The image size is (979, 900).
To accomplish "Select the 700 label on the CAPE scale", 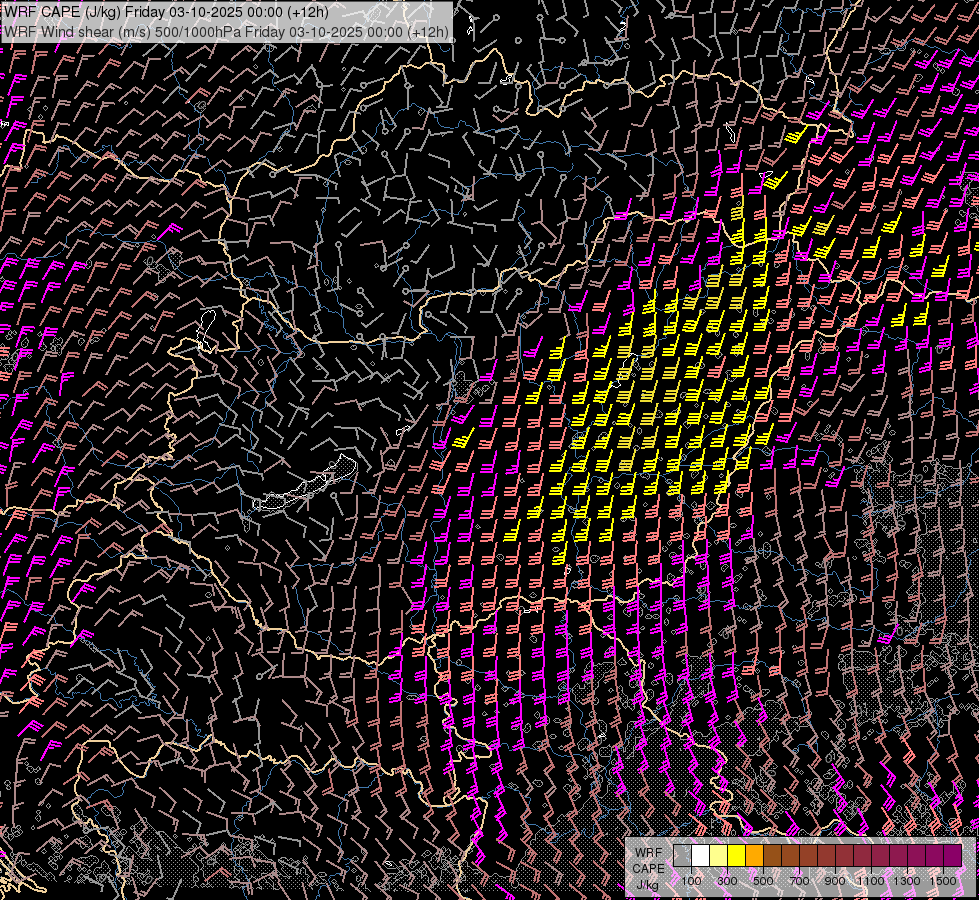I will pyautogui.click(x=799, y=881).
